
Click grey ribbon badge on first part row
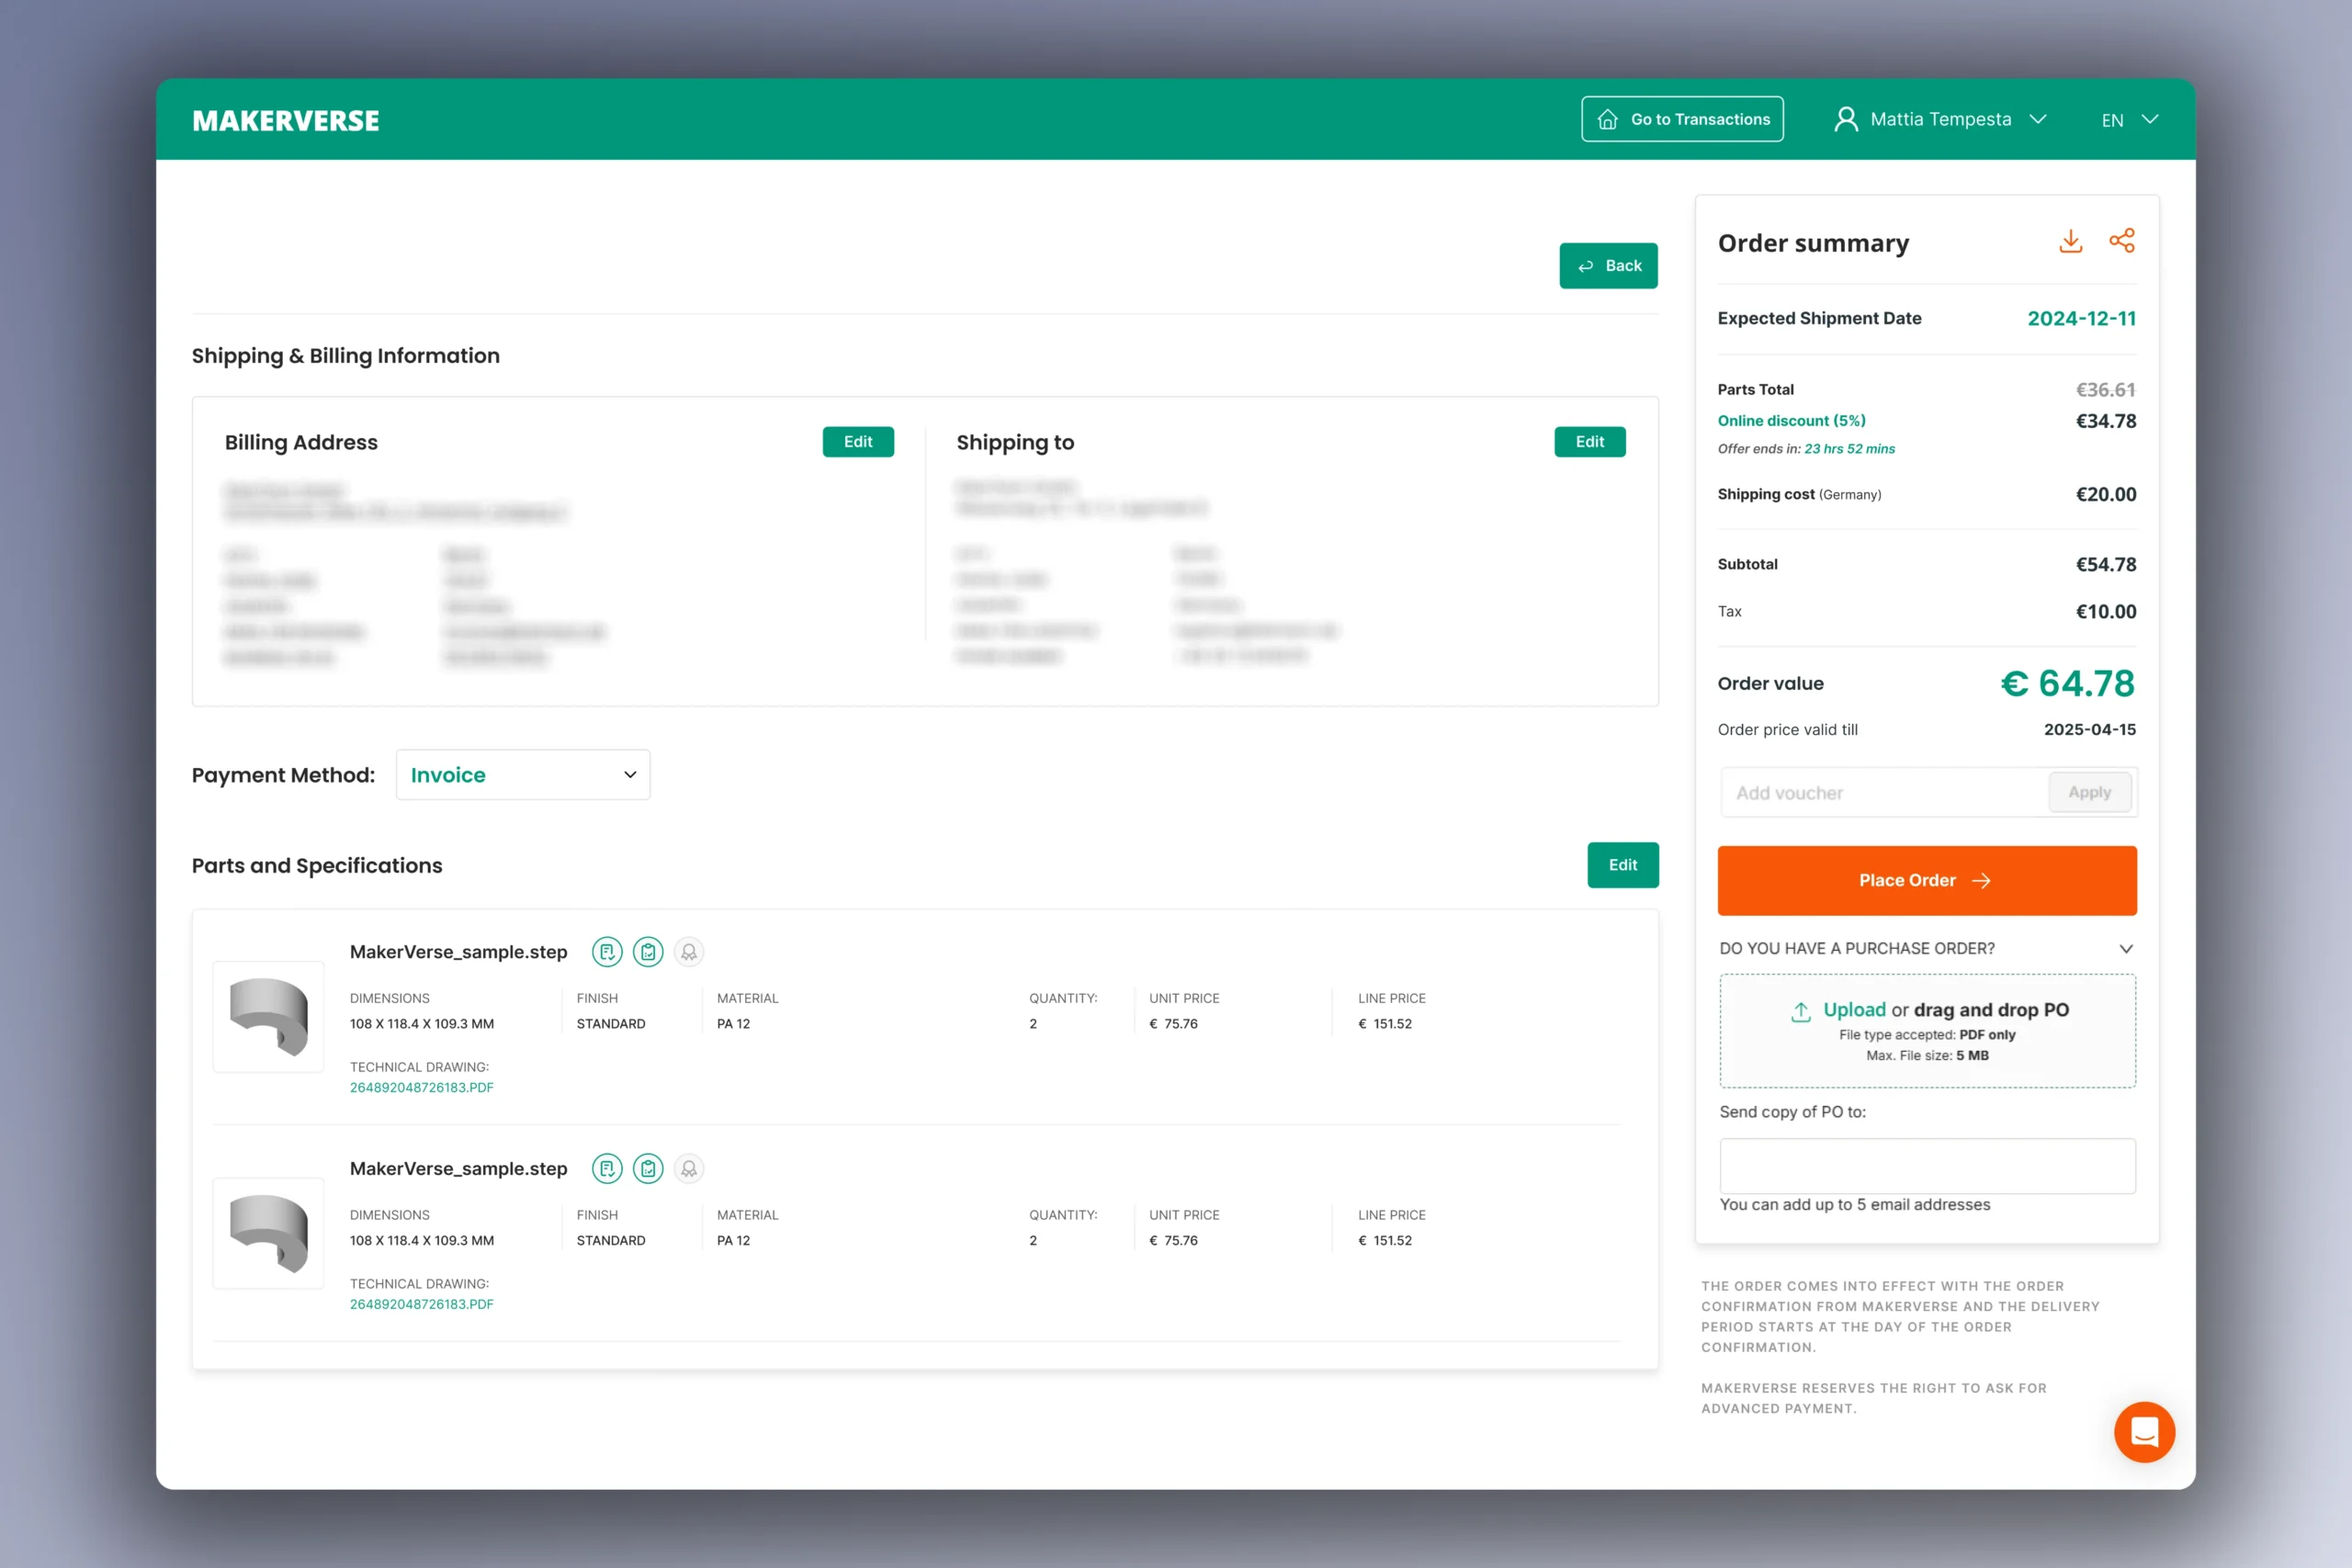pos(689,952)
